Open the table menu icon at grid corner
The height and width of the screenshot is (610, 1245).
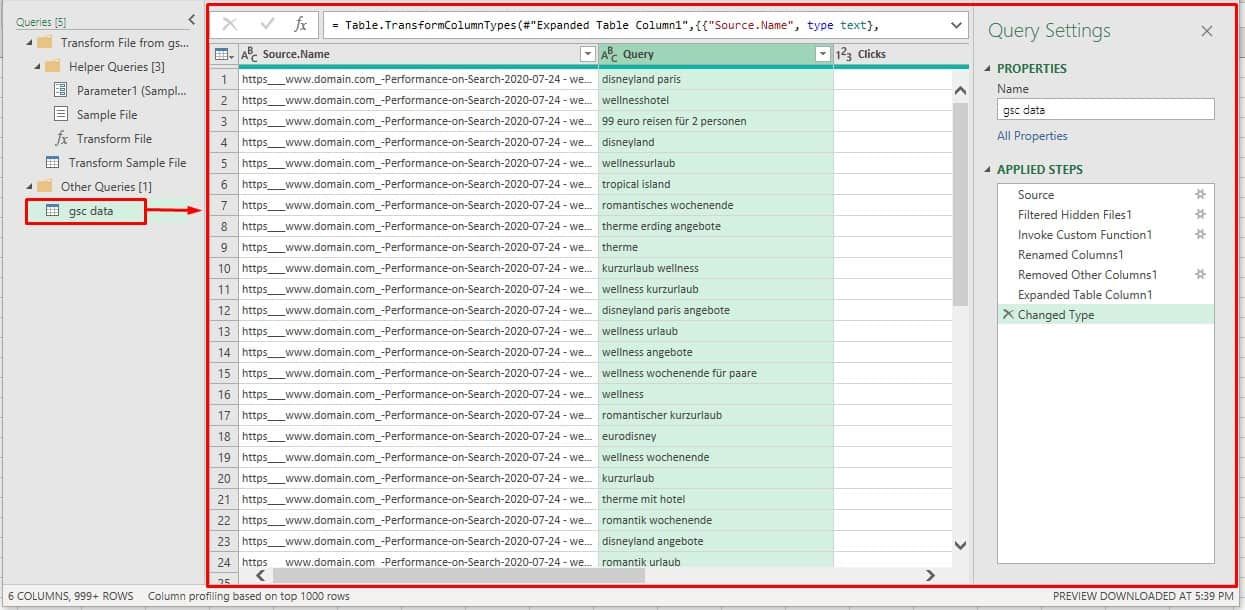coord(224,54)
